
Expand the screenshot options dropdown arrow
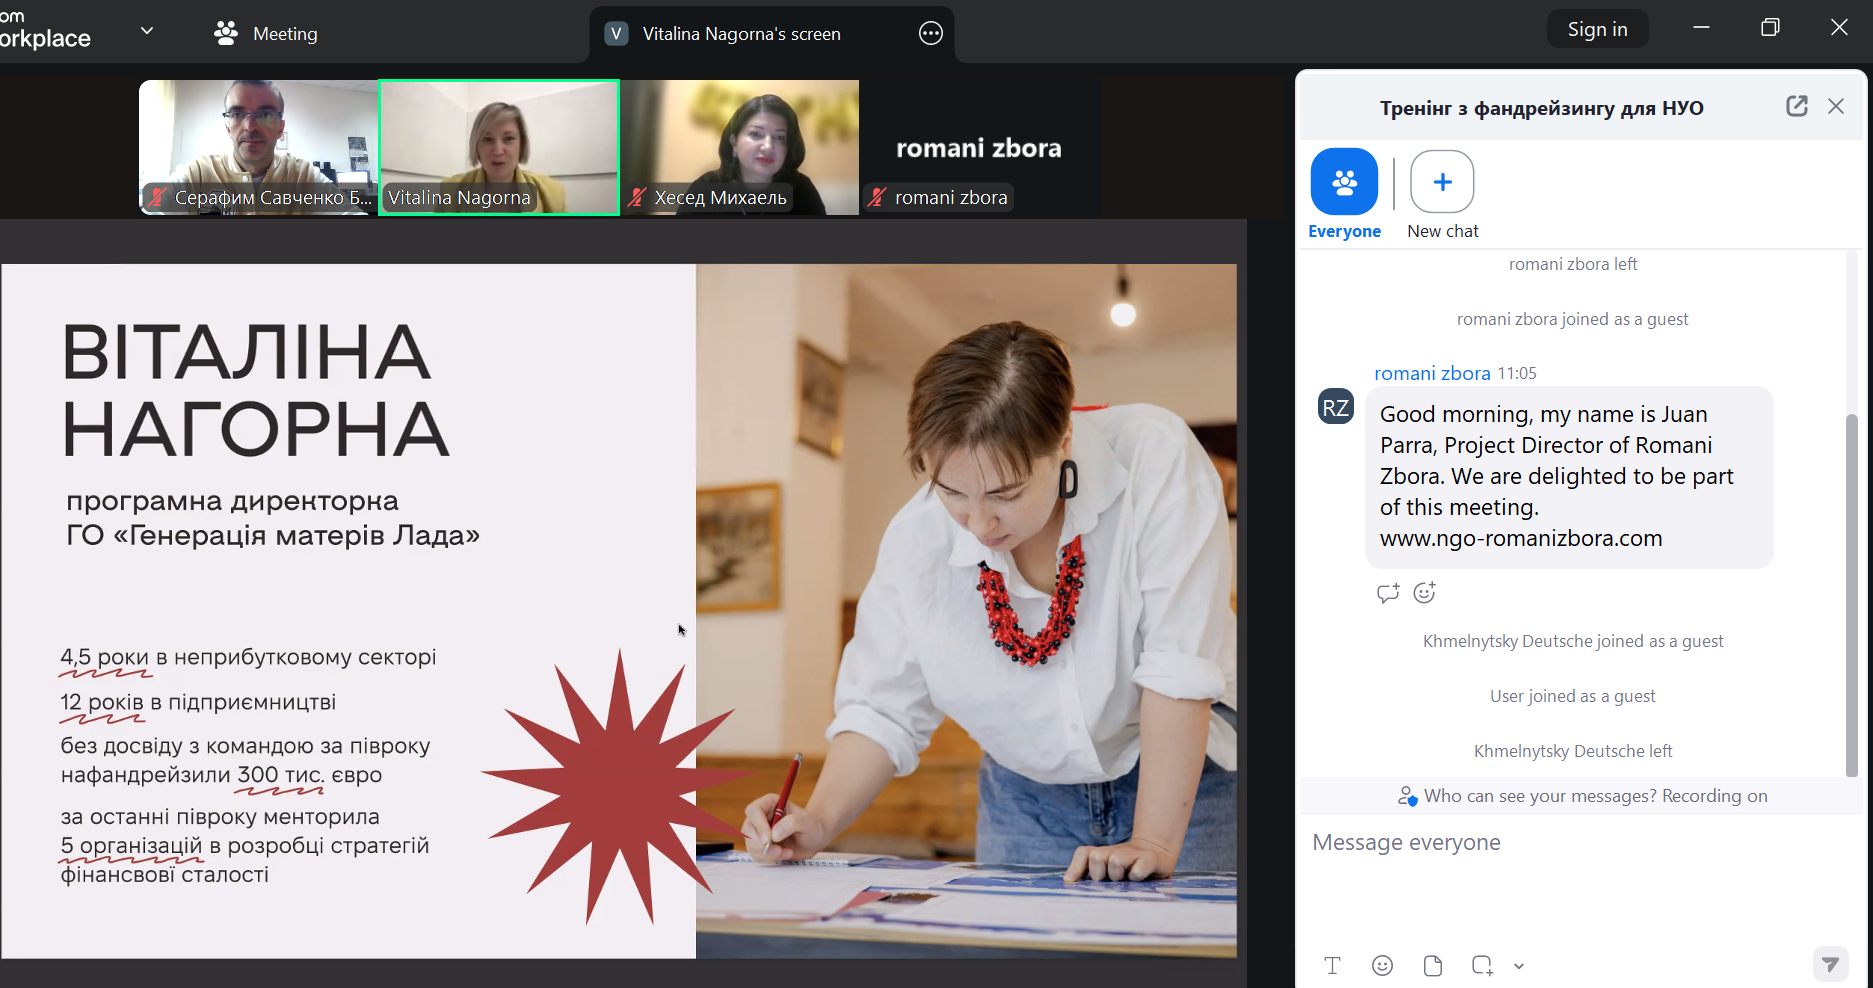point(1519,966)
